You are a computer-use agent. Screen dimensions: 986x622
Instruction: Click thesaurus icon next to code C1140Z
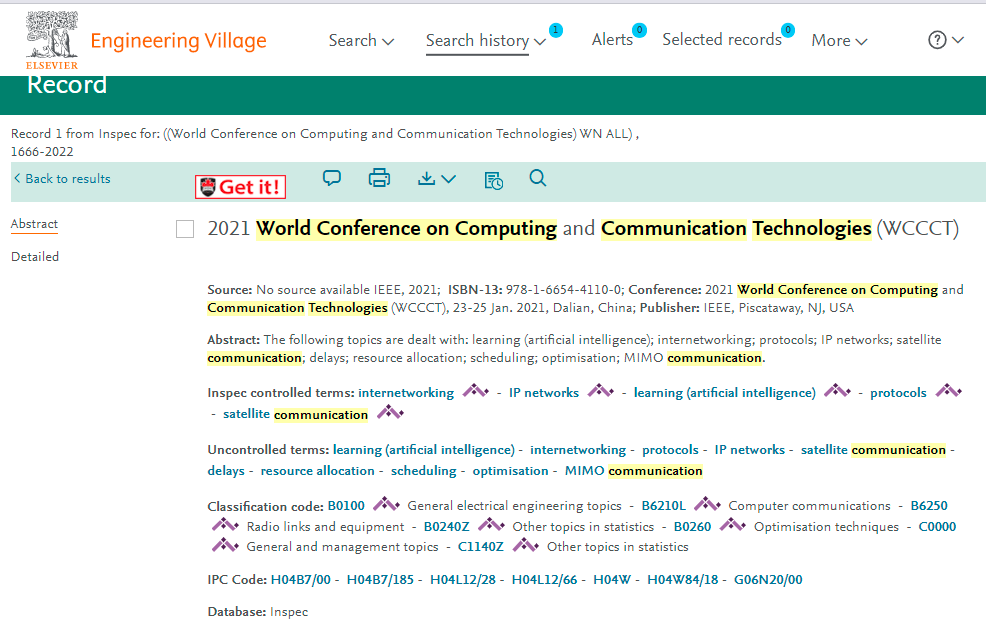(526, 545)
